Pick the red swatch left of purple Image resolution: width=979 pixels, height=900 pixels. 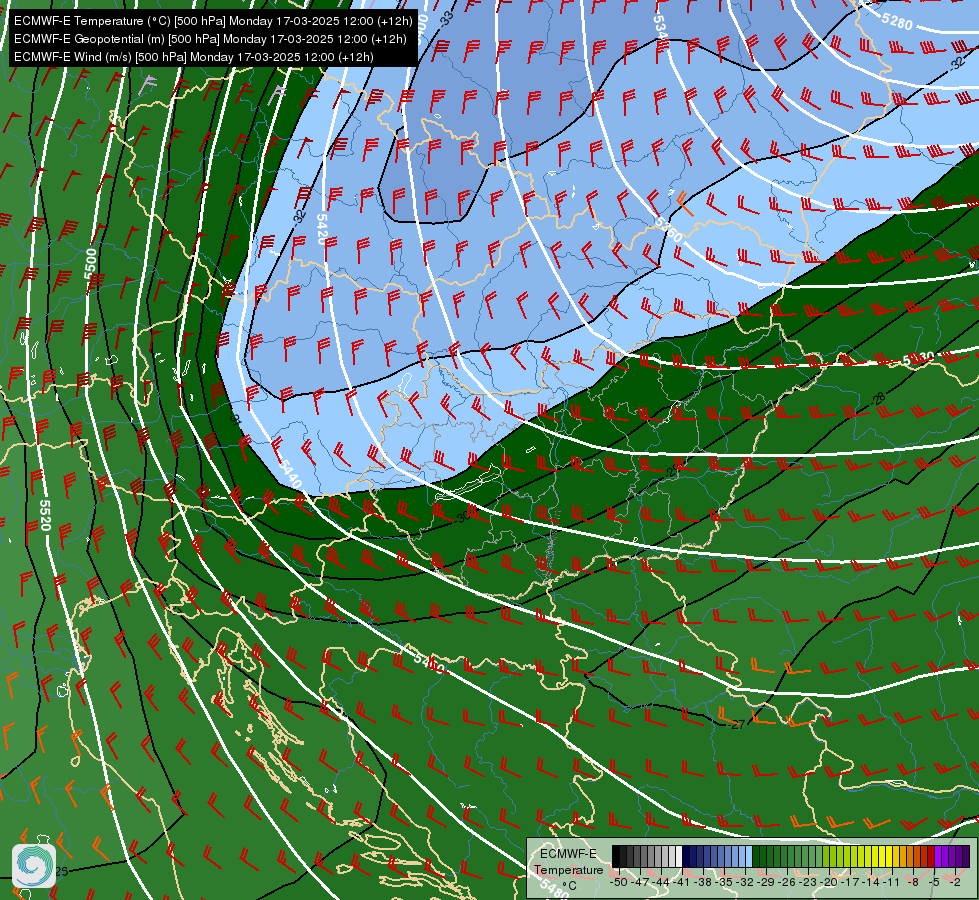(x=932, y=856)
